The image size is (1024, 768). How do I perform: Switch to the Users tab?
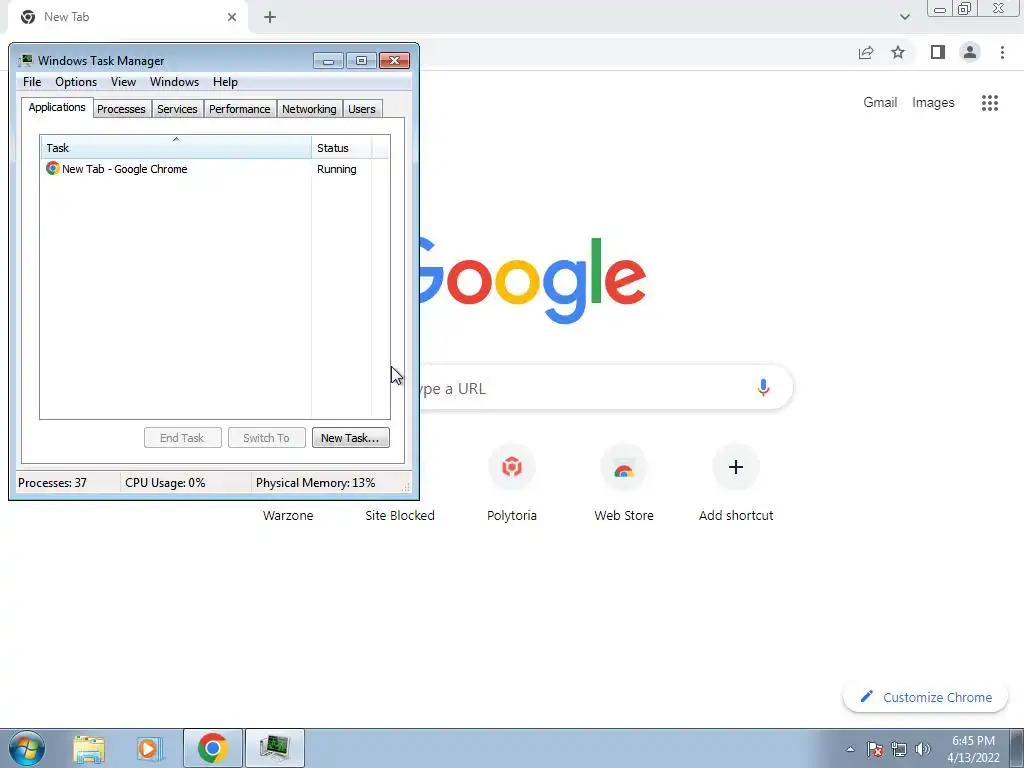pos(362,109)
